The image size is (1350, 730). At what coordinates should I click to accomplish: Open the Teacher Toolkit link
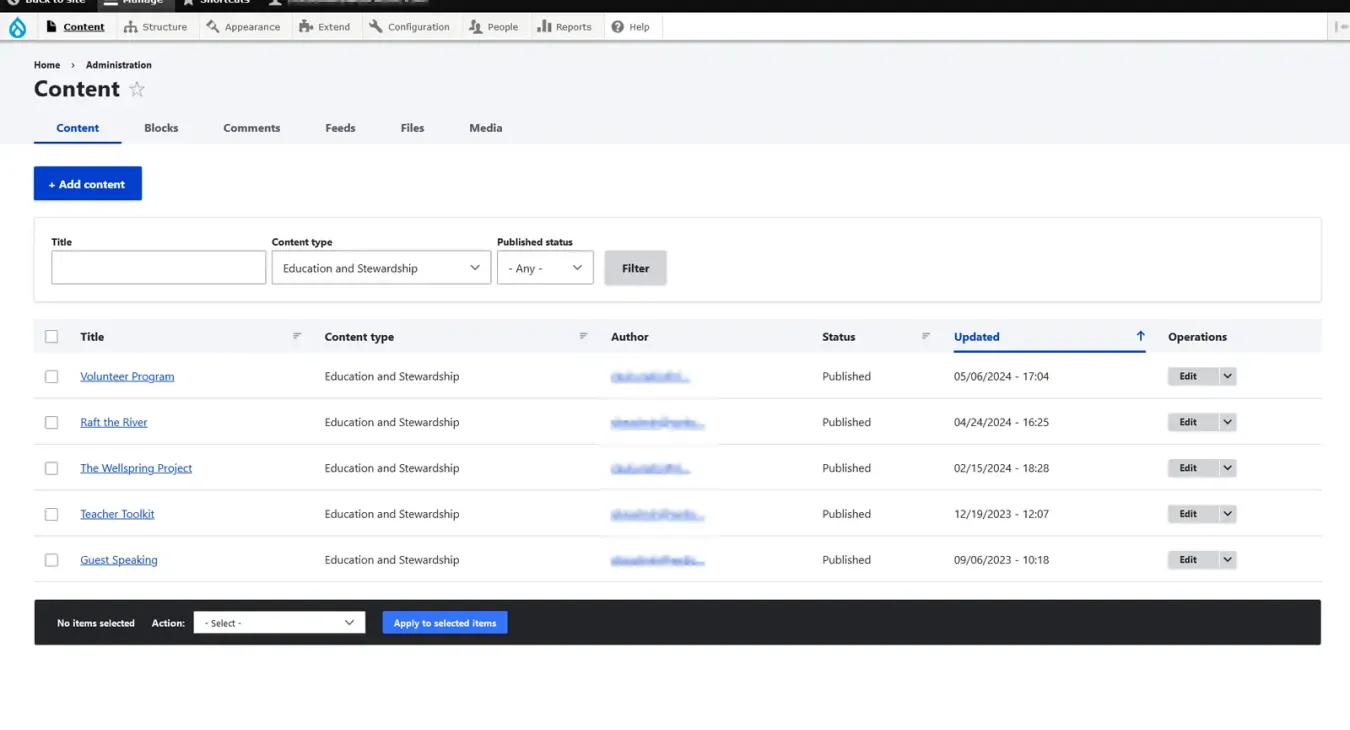click(x=117, y=514)
